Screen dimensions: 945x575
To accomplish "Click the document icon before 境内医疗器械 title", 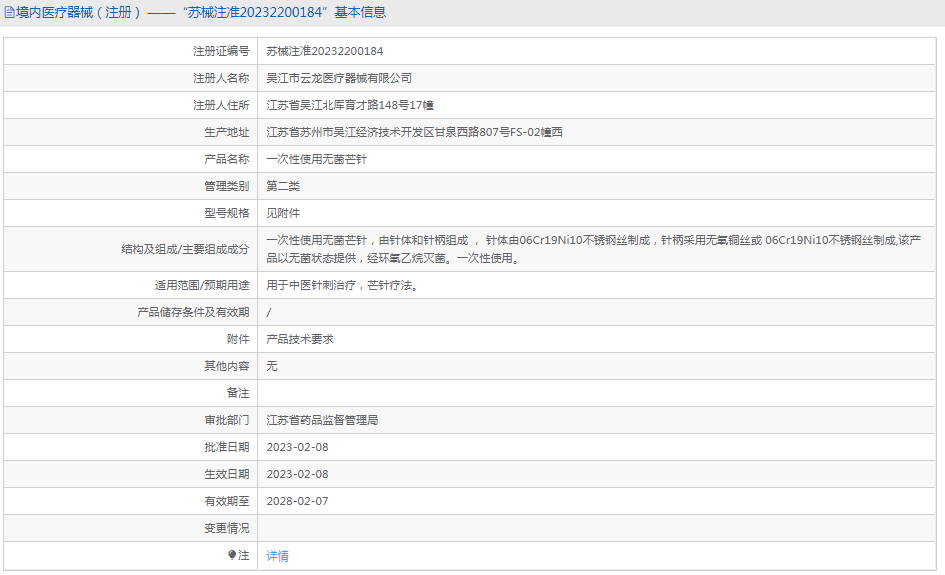I will [x=10, y=12].
